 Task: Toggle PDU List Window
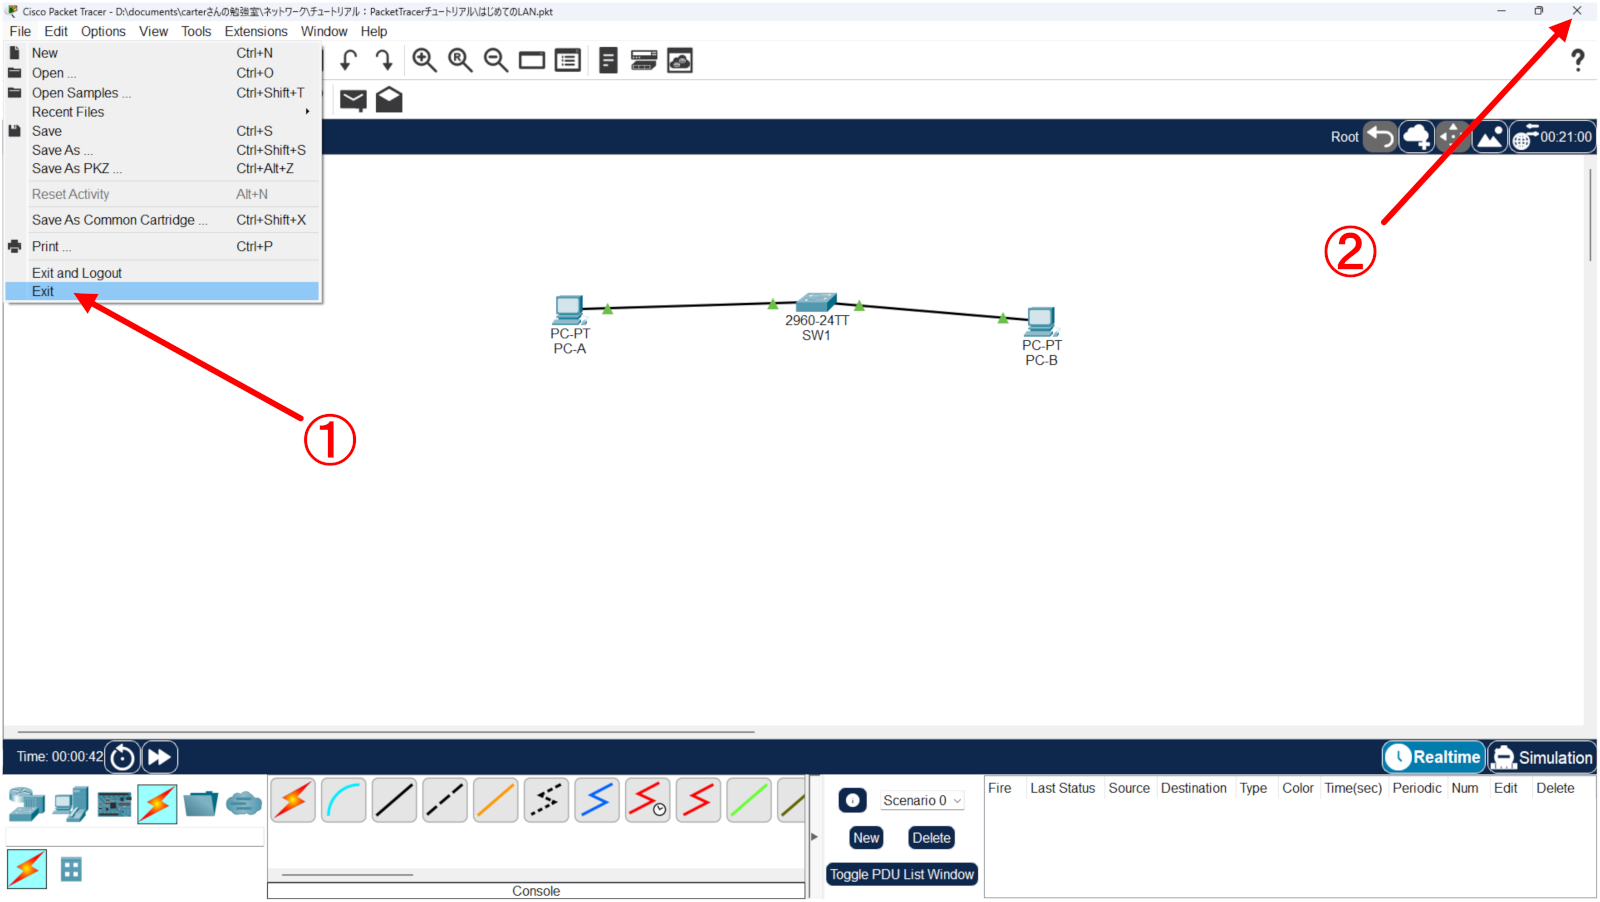click(x=901, y=874)
